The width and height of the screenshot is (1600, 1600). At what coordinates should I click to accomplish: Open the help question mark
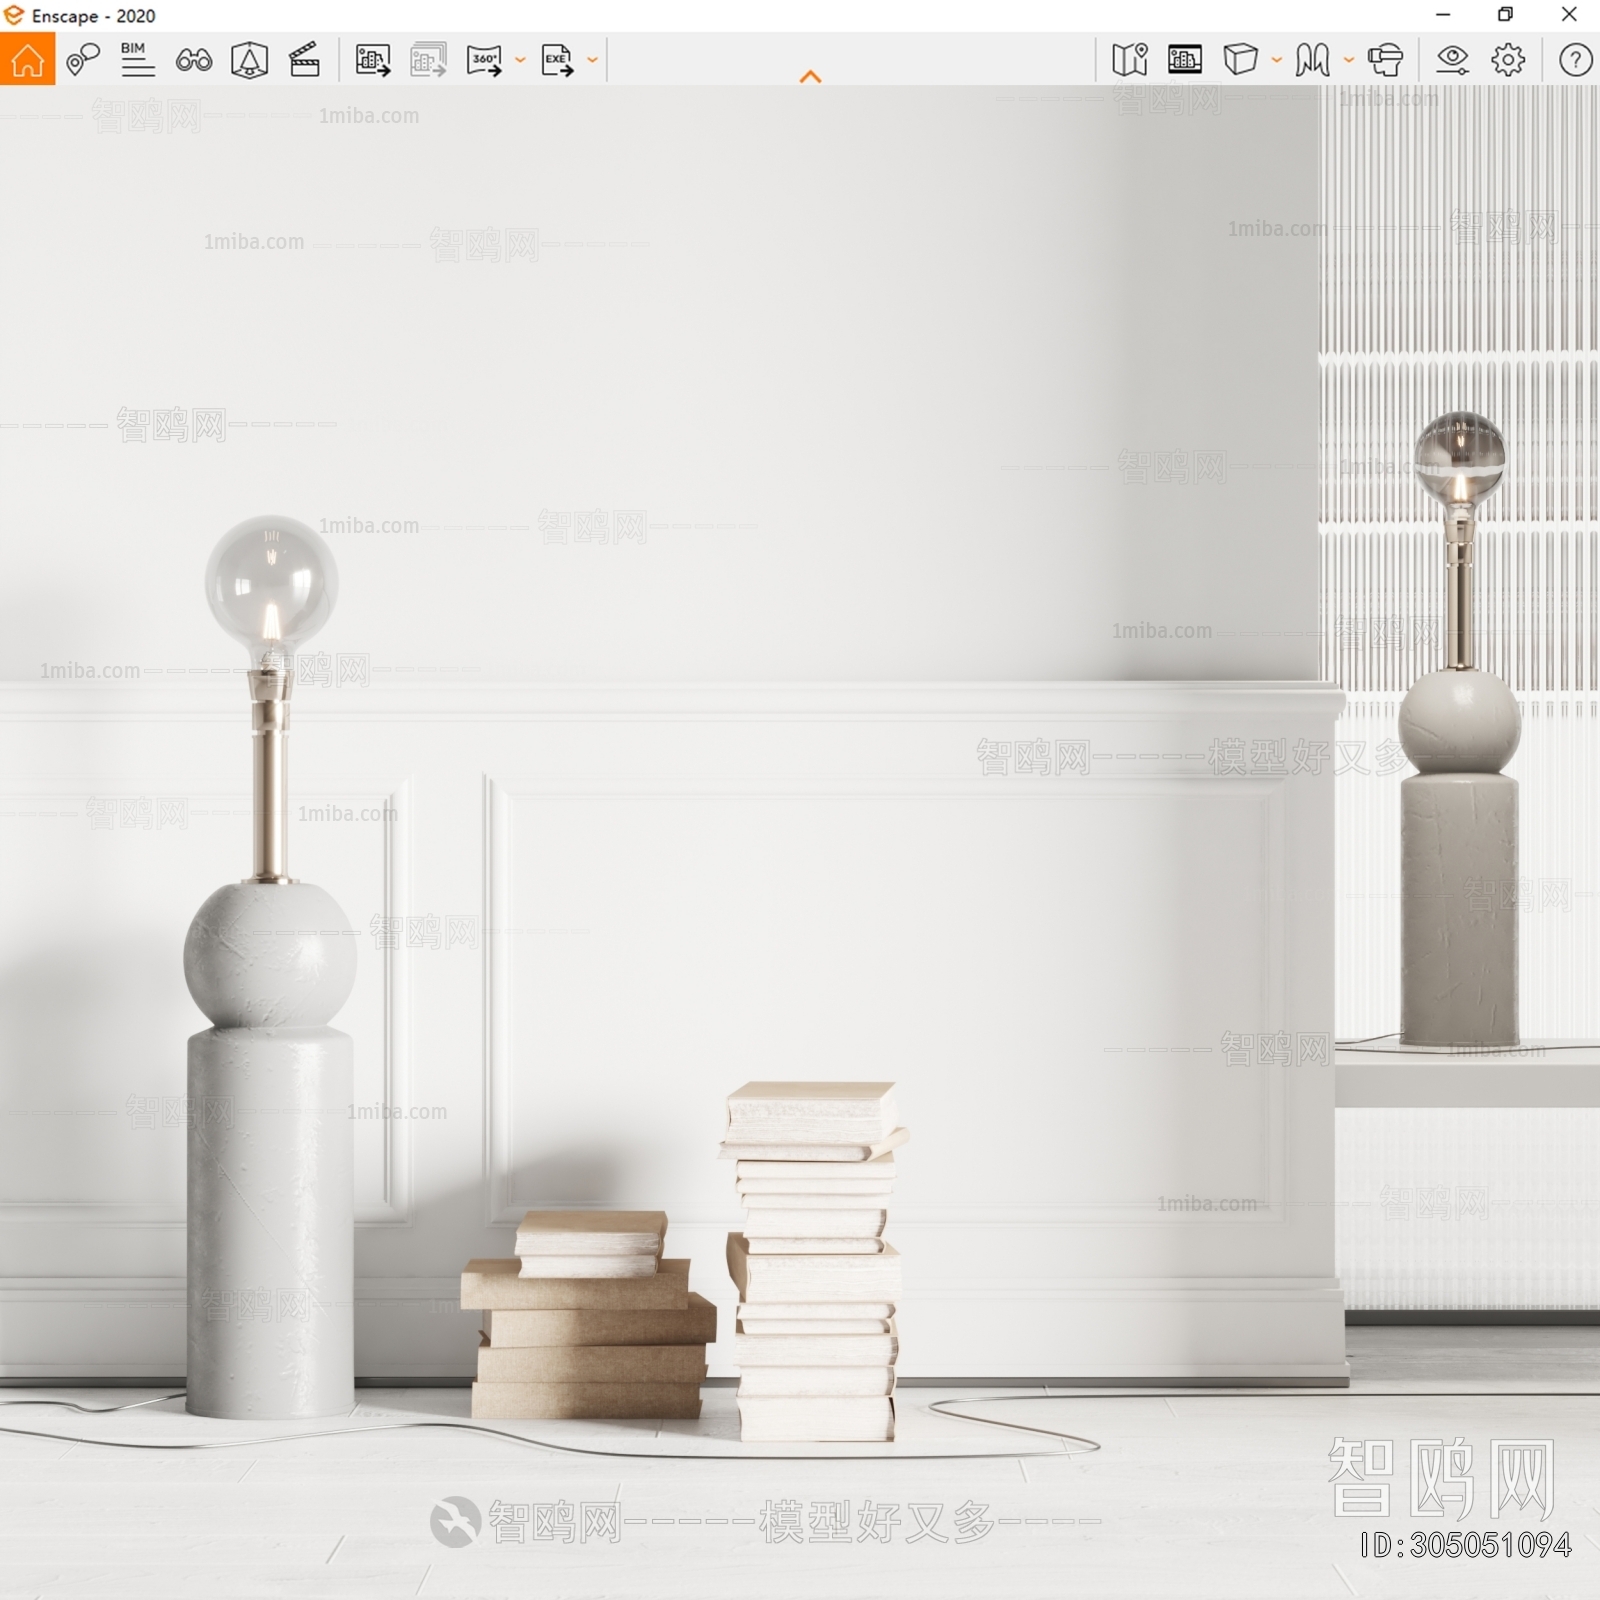point(1575,60)
